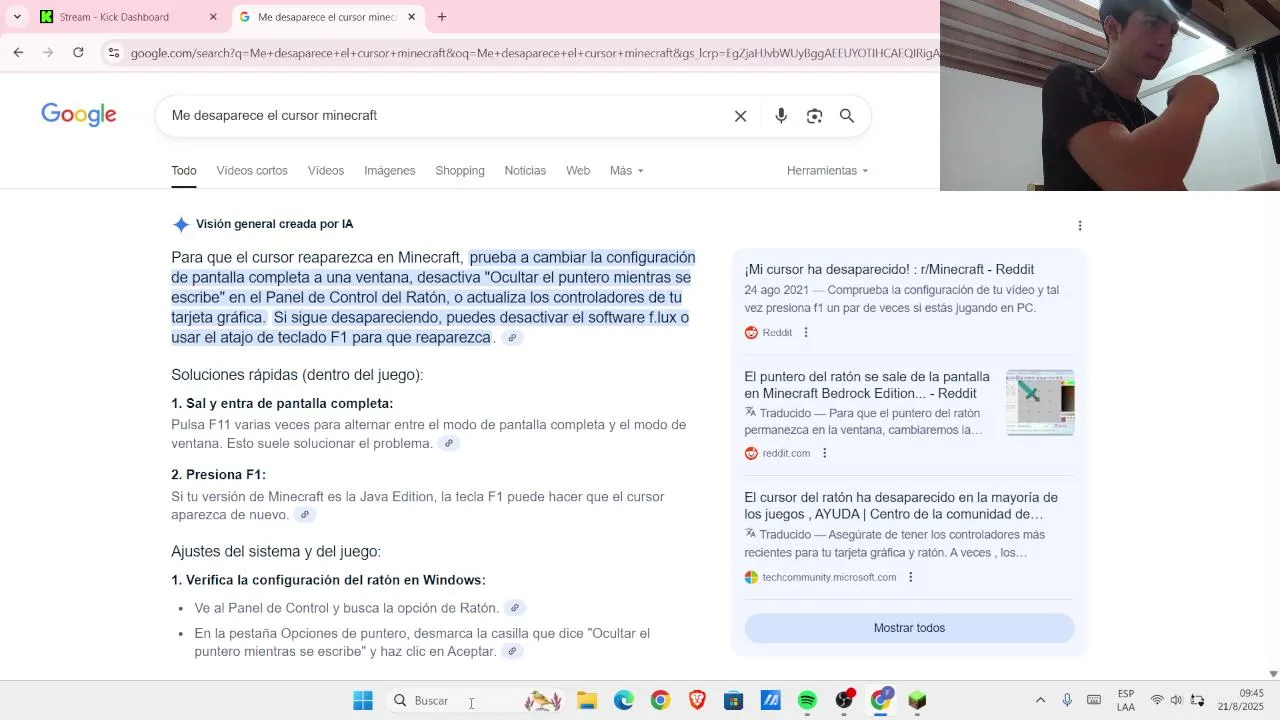Viewport: 1280px width, 720px height.
Task: Switch to the 'Imágenes' results tab
Action: coord(390,171)
